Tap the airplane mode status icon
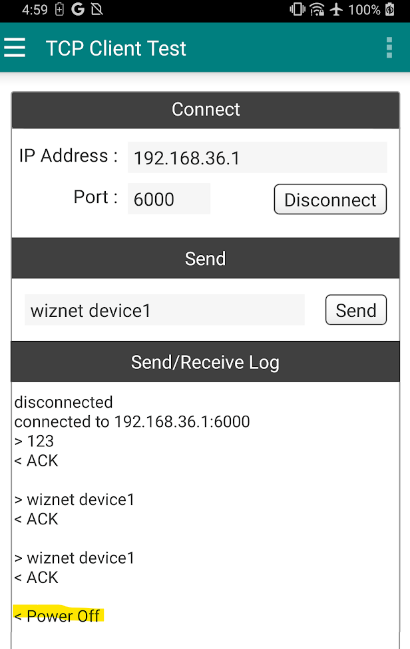Viewport: 410px width, 649px height. (x=336, y=9)
